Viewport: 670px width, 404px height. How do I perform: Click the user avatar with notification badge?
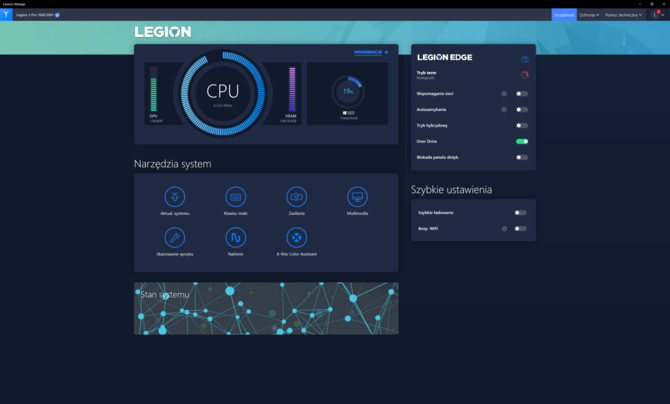point(655,15)
